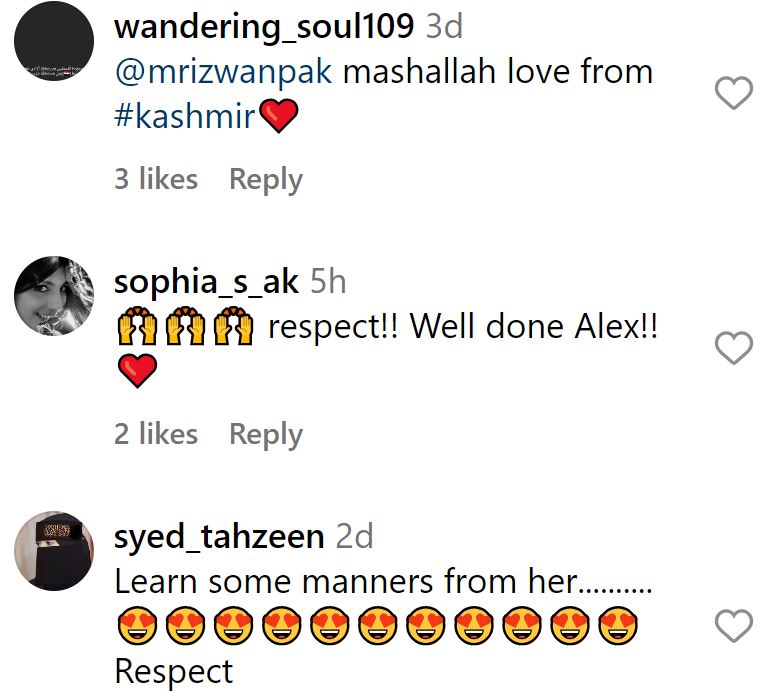
Task: Click the 2d timestamp on syed_tahzeen's comment
Action: coord(354,537)
